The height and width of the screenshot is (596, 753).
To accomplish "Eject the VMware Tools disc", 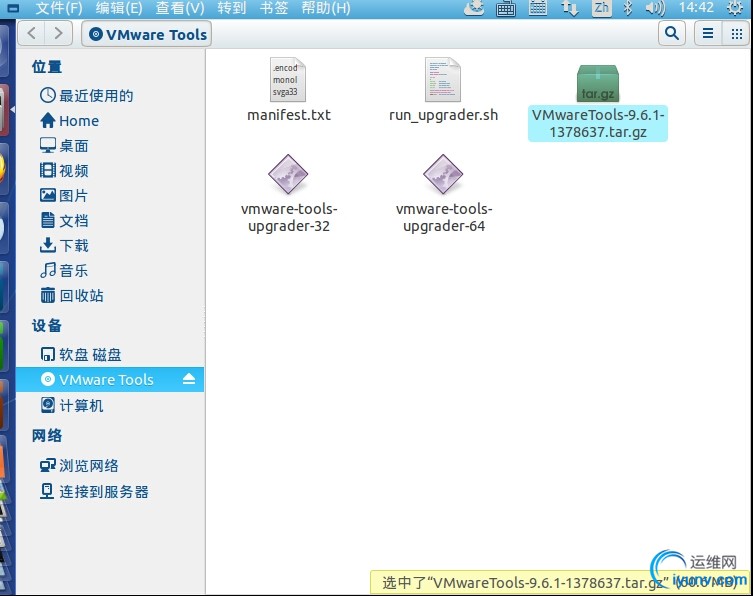I will (x=189, y=379).
